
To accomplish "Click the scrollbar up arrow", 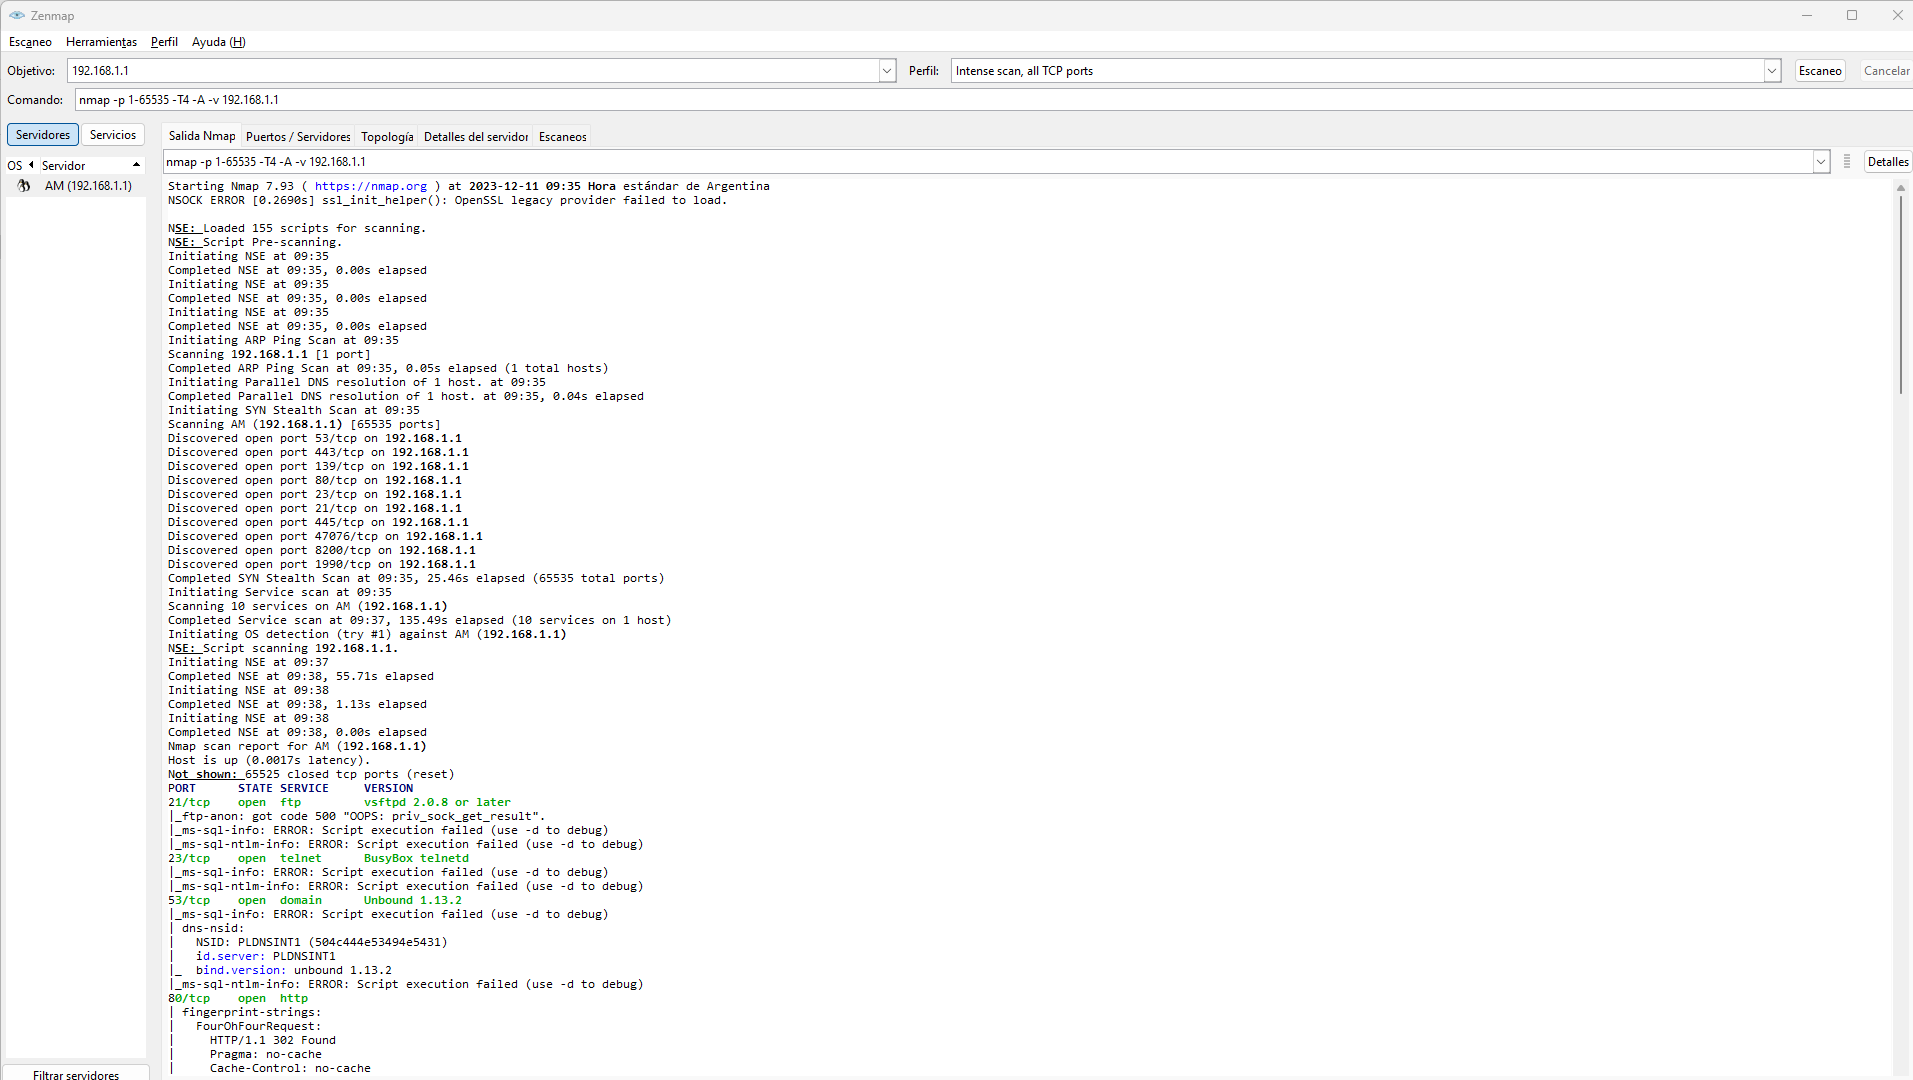I will pyautogui.click(x=1901, y=188).
